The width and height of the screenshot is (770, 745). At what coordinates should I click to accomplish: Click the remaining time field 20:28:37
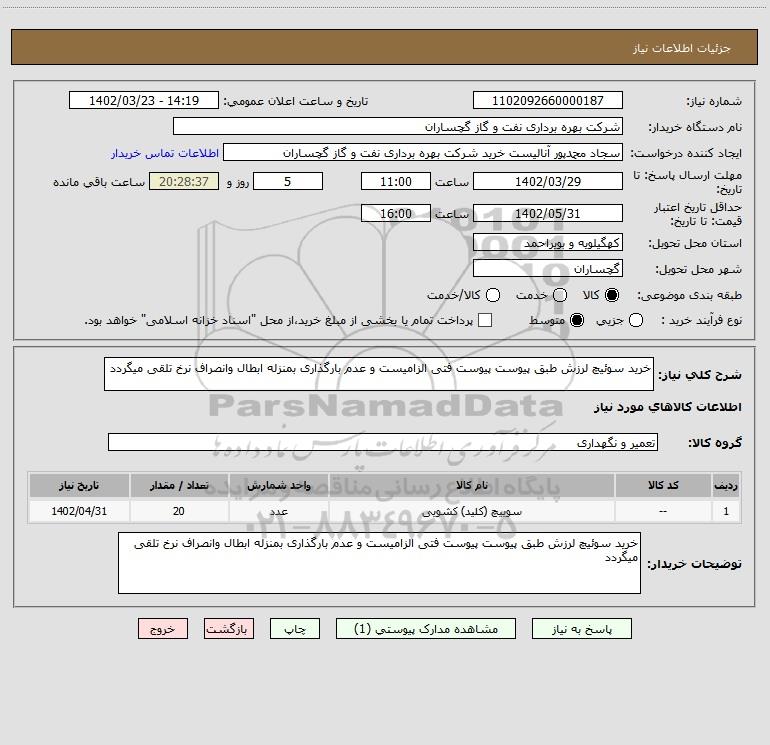(x=184, y=181)
